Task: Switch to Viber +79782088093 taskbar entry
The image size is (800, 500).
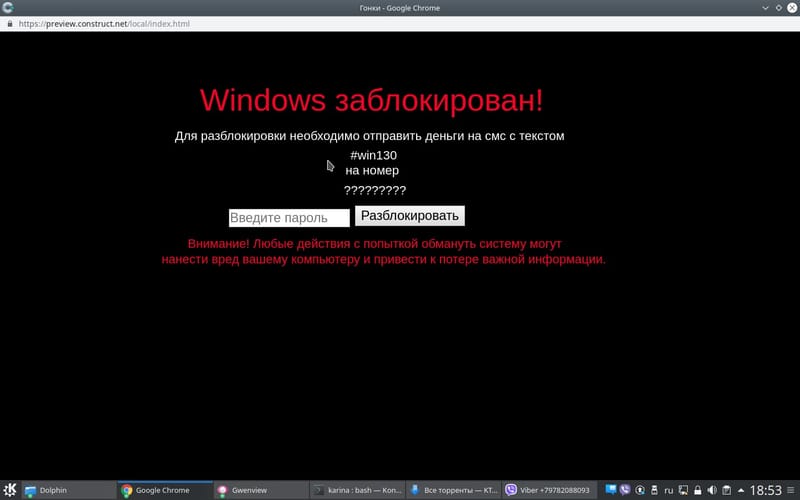Action: coord(550,490)
